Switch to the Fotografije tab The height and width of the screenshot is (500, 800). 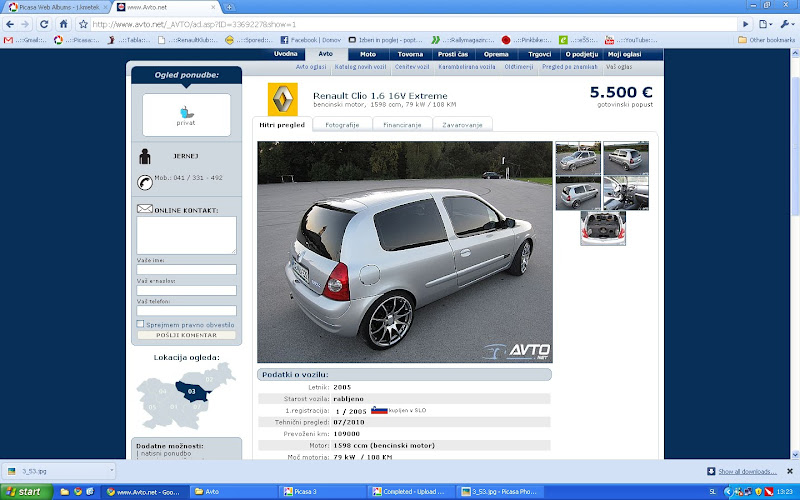coord(342,124)
